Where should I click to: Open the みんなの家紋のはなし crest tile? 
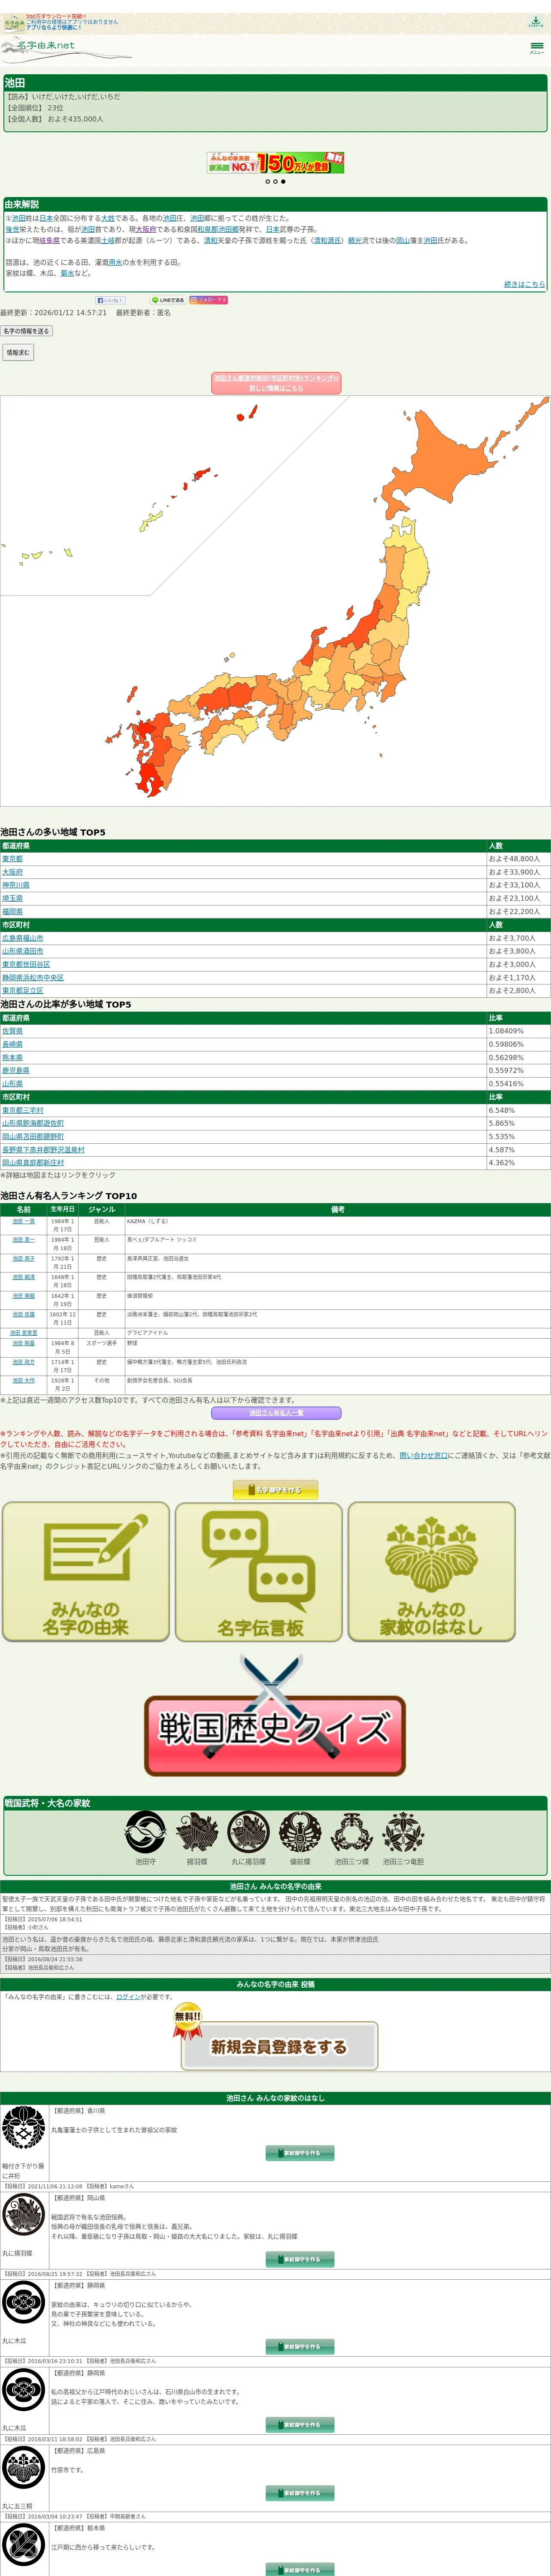[432, 1571]
